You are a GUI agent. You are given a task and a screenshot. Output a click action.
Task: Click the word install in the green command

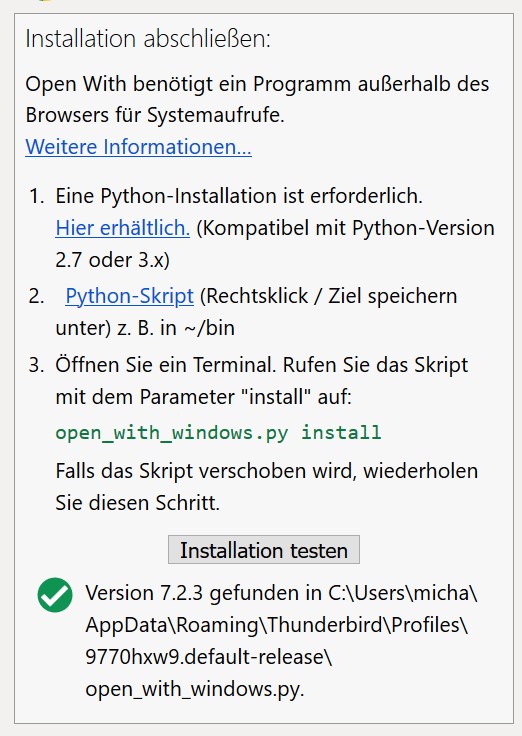(341, 432)
